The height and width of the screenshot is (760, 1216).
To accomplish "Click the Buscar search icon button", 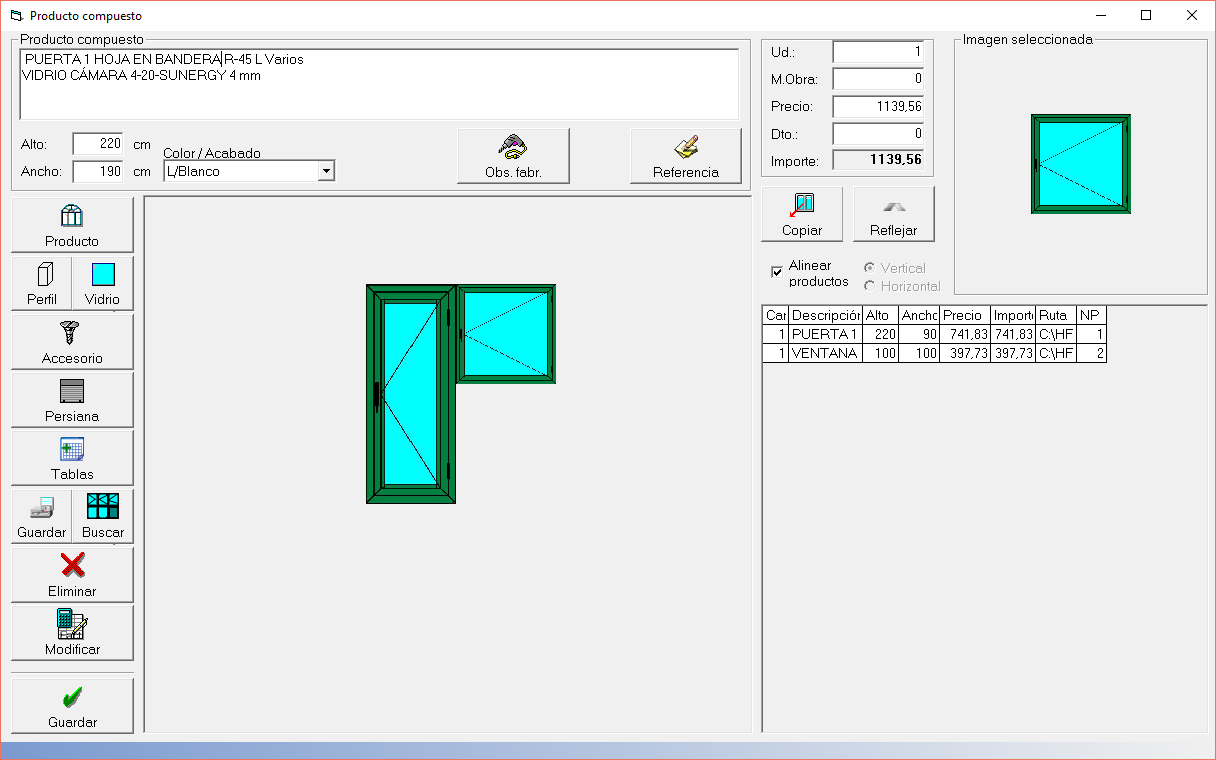I will (103, 515).
